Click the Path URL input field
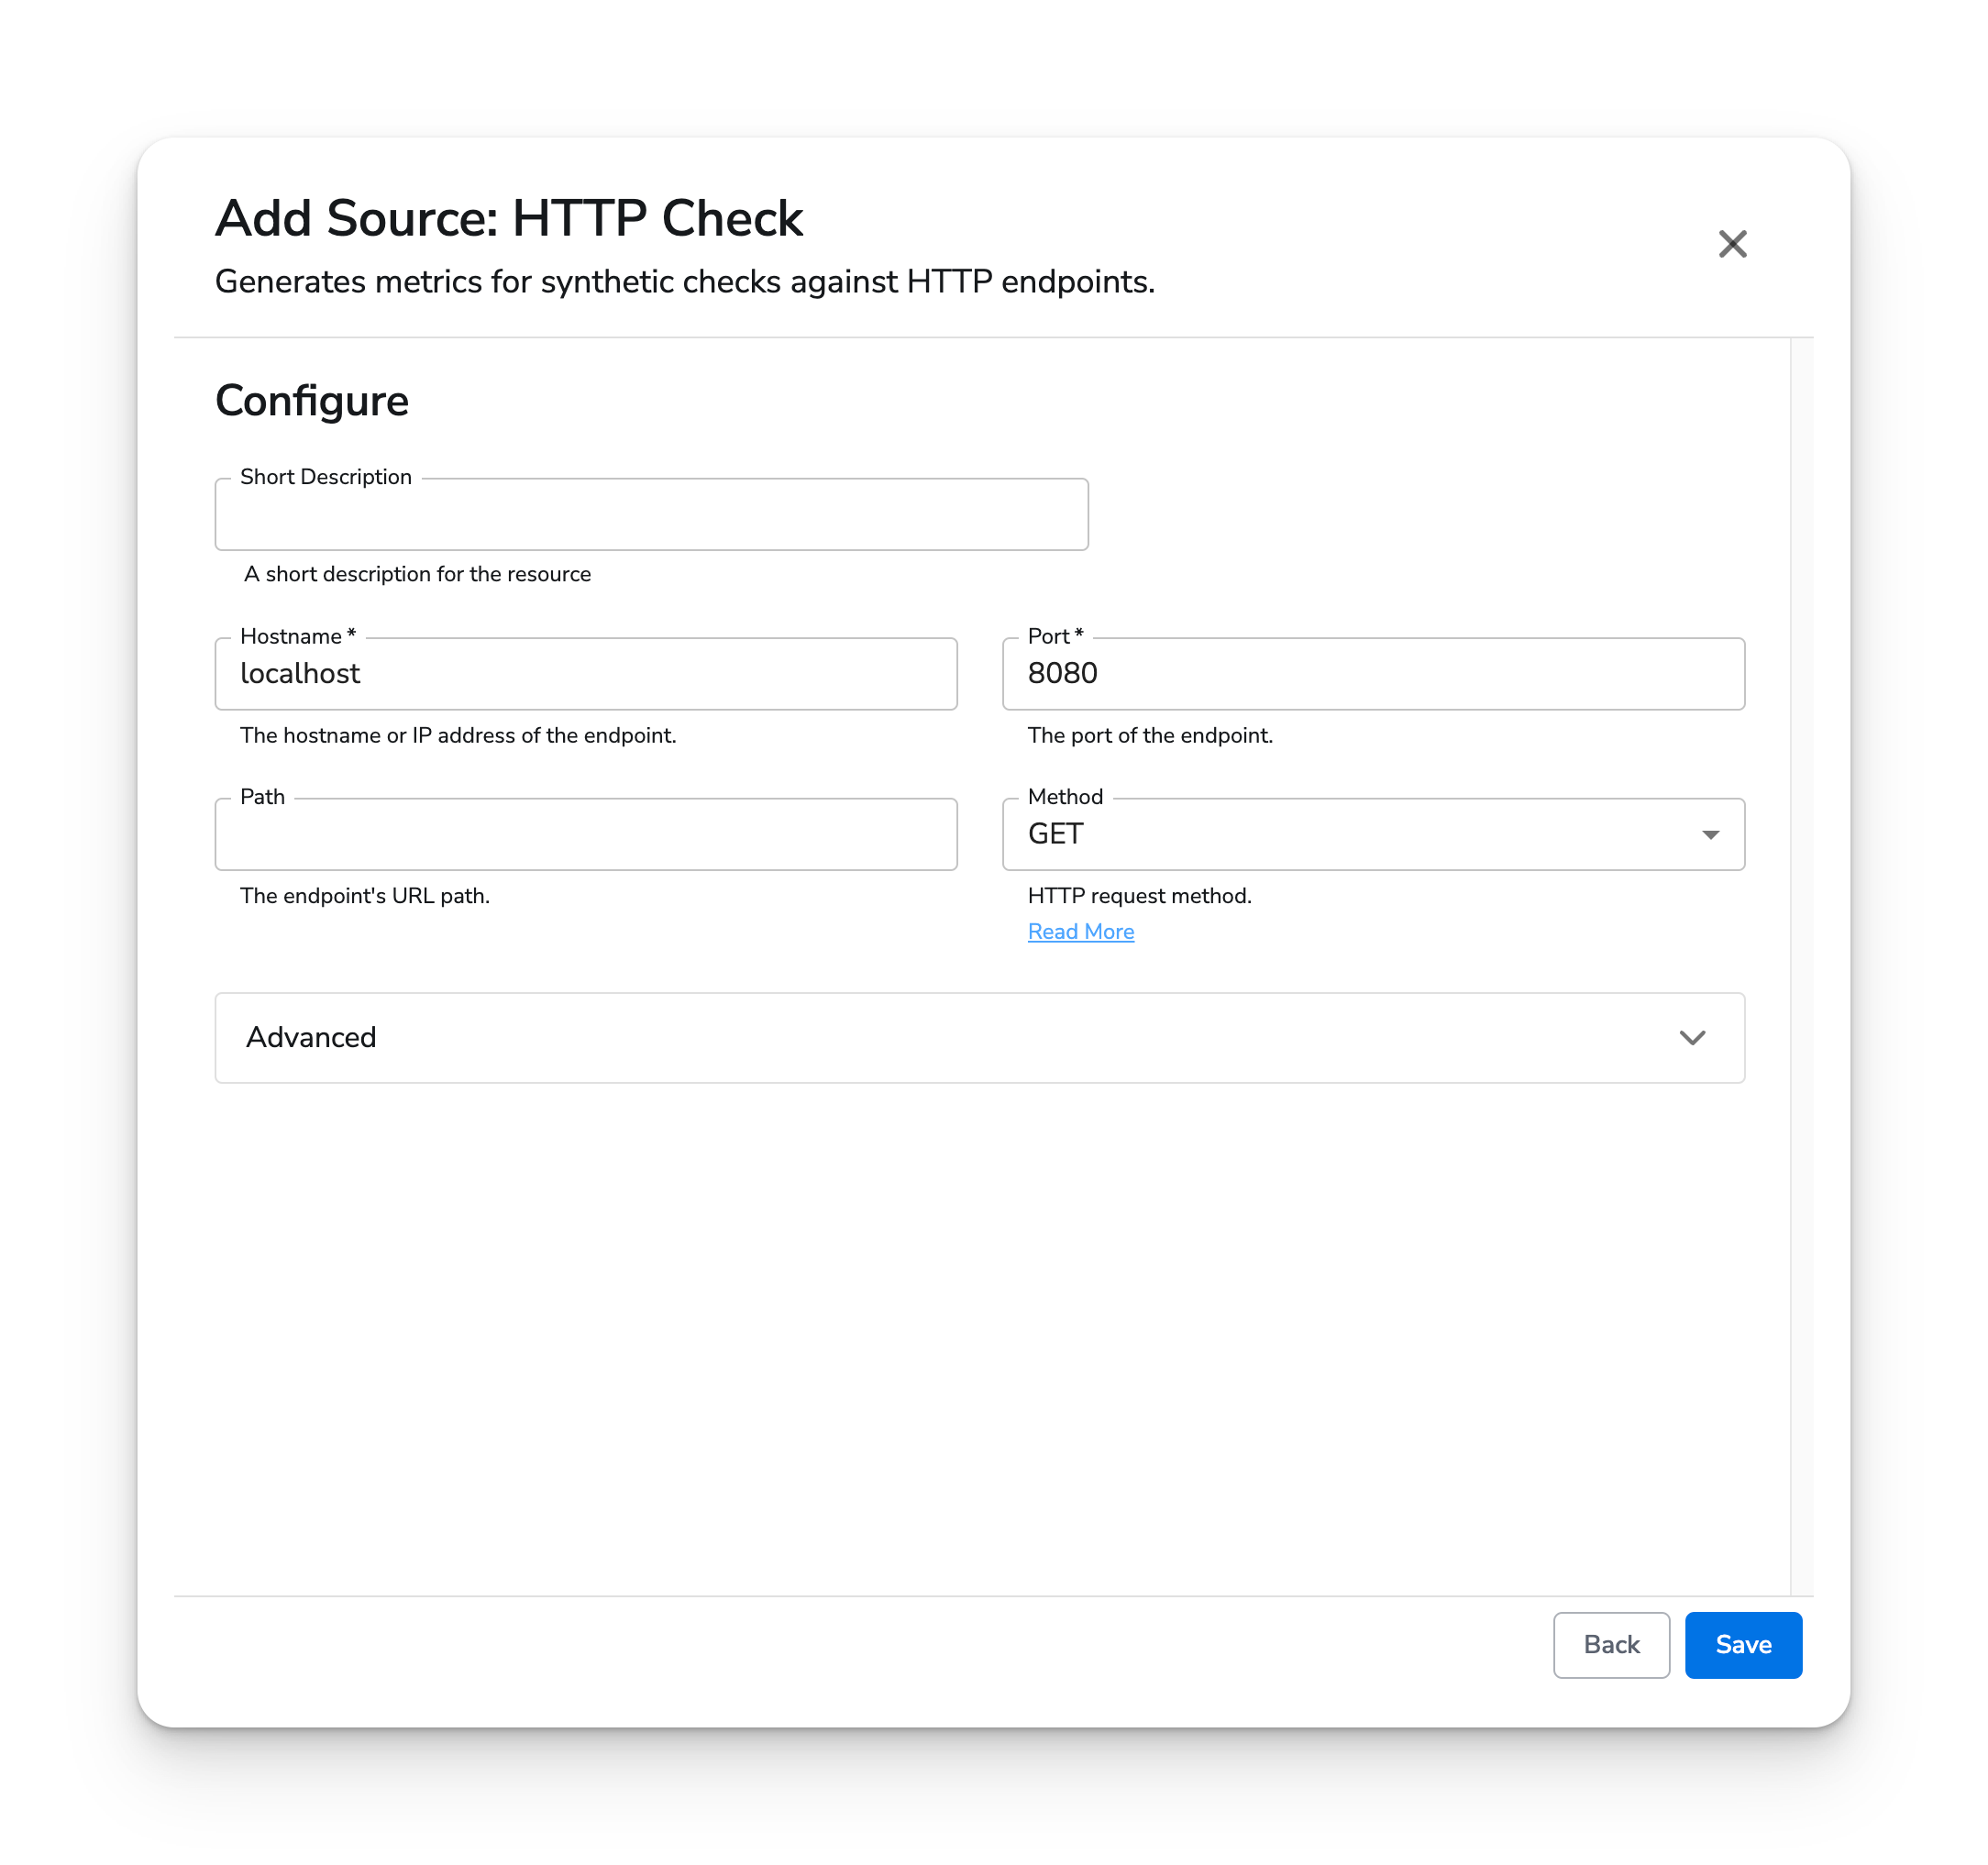The image size is (1988, 1865). pos(586,834)
